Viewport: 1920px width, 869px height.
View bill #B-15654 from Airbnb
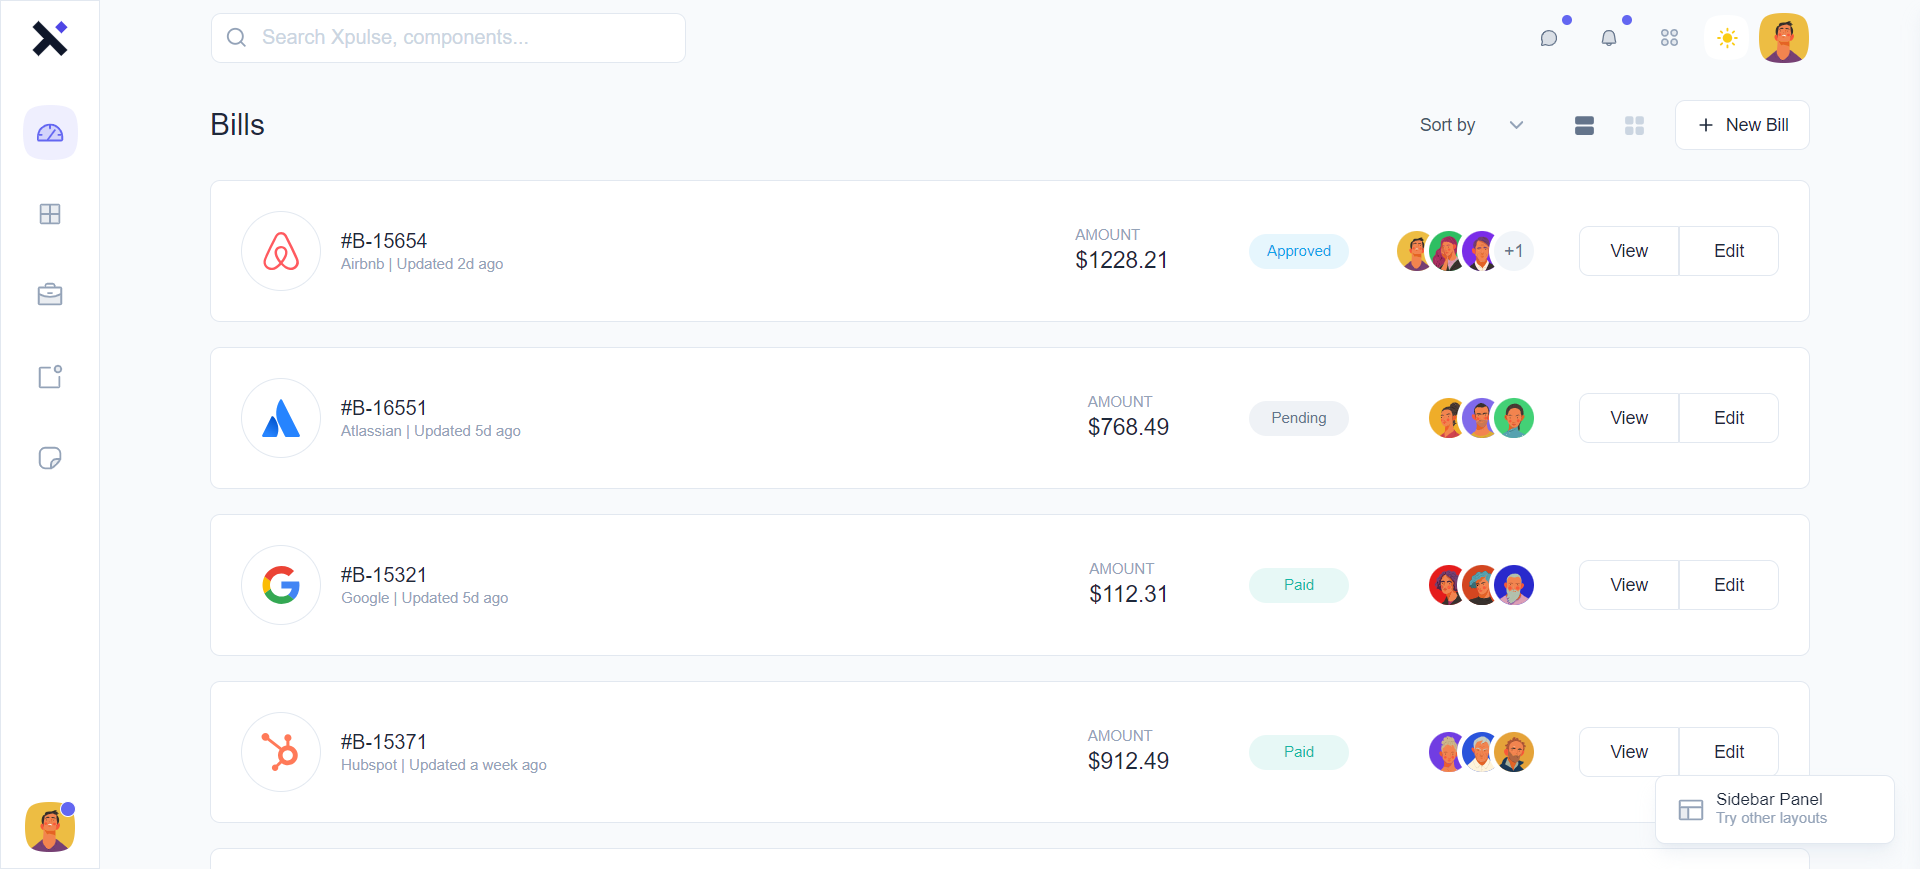click(1629, 251)
